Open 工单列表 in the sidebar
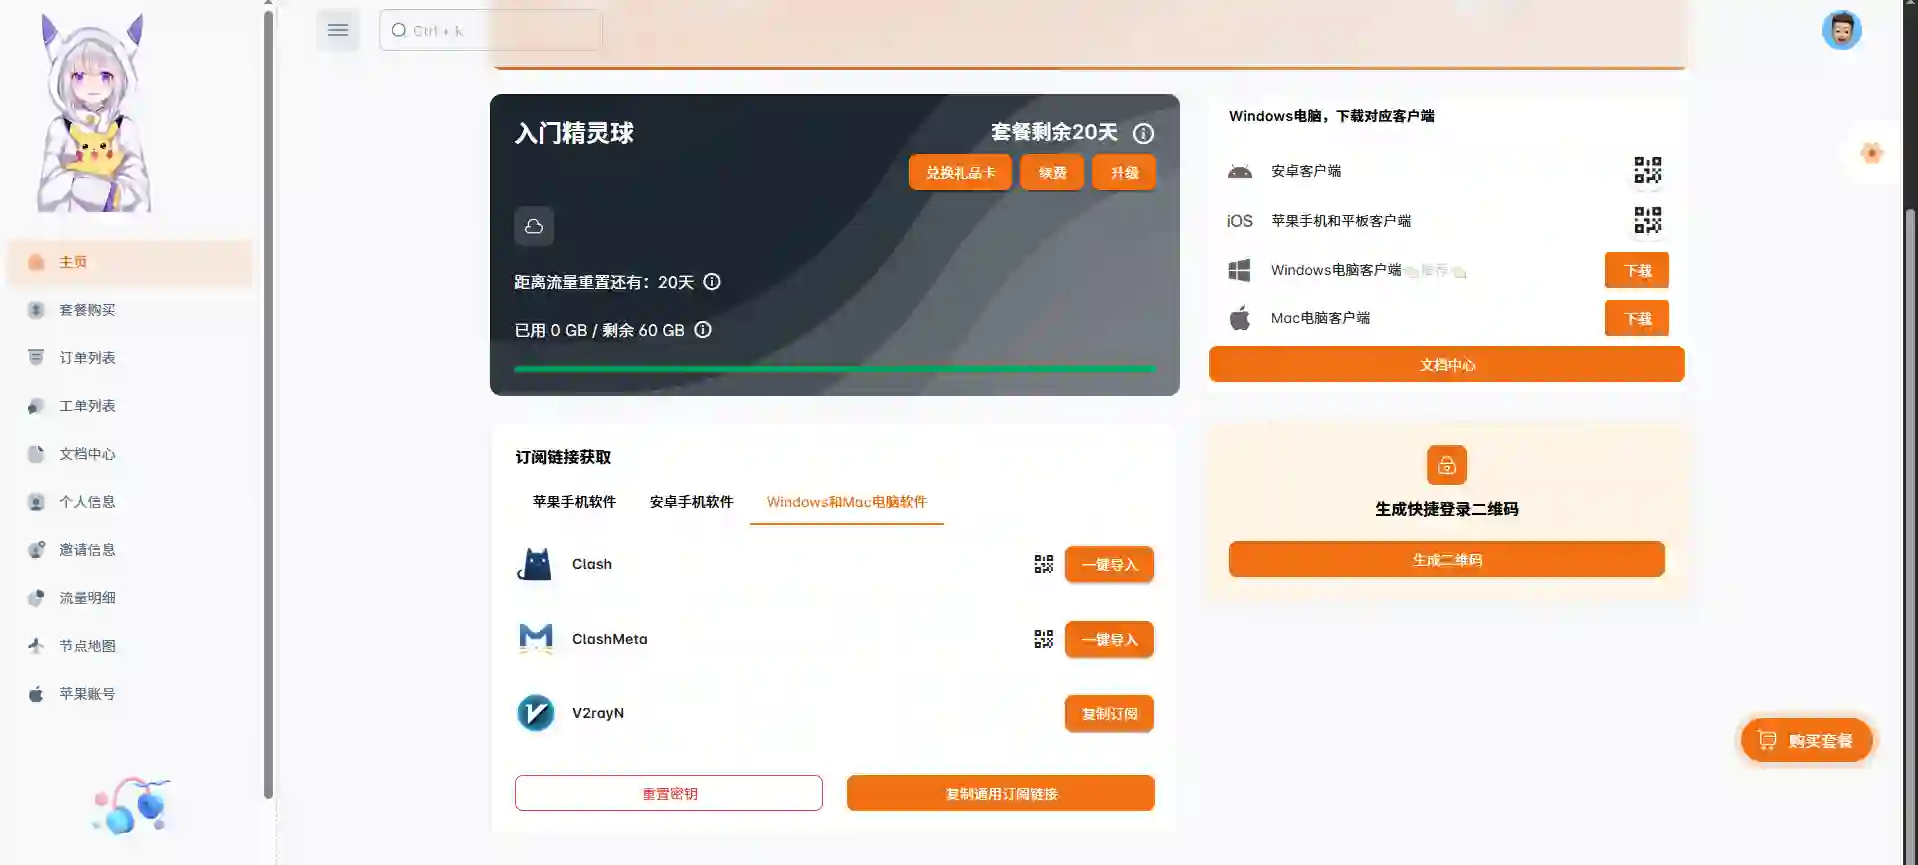This screenshot has width=1918, height=865. [x=129, y=406]
